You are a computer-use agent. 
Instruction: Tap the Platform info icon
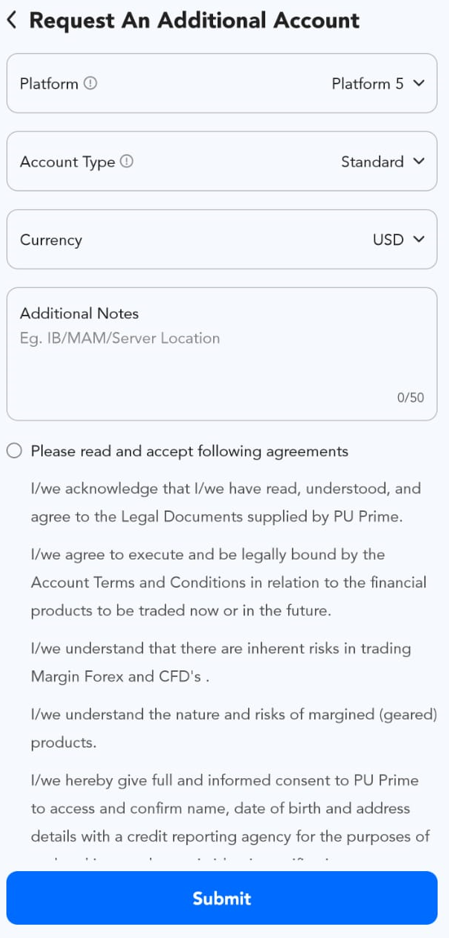click(90, 83)
